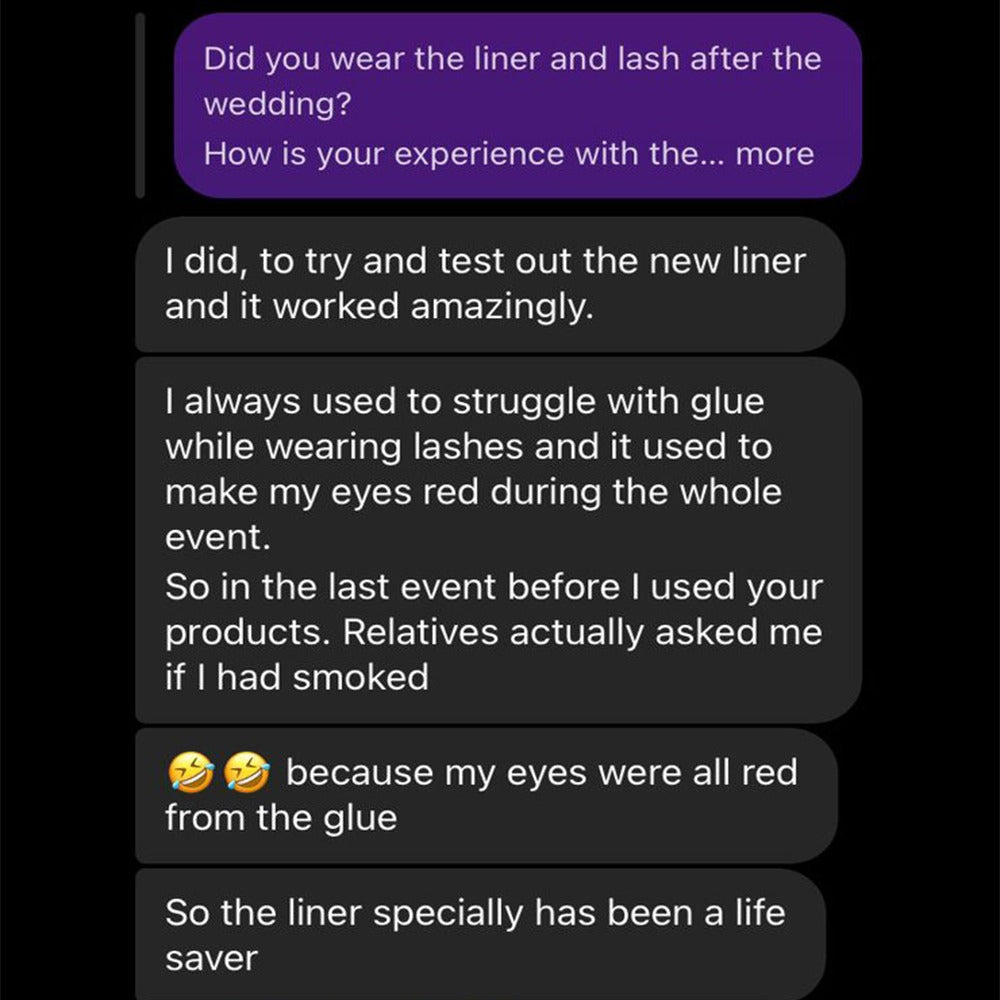
Task: Click the vertical reply indicator bar
Action: click(140, 105)
